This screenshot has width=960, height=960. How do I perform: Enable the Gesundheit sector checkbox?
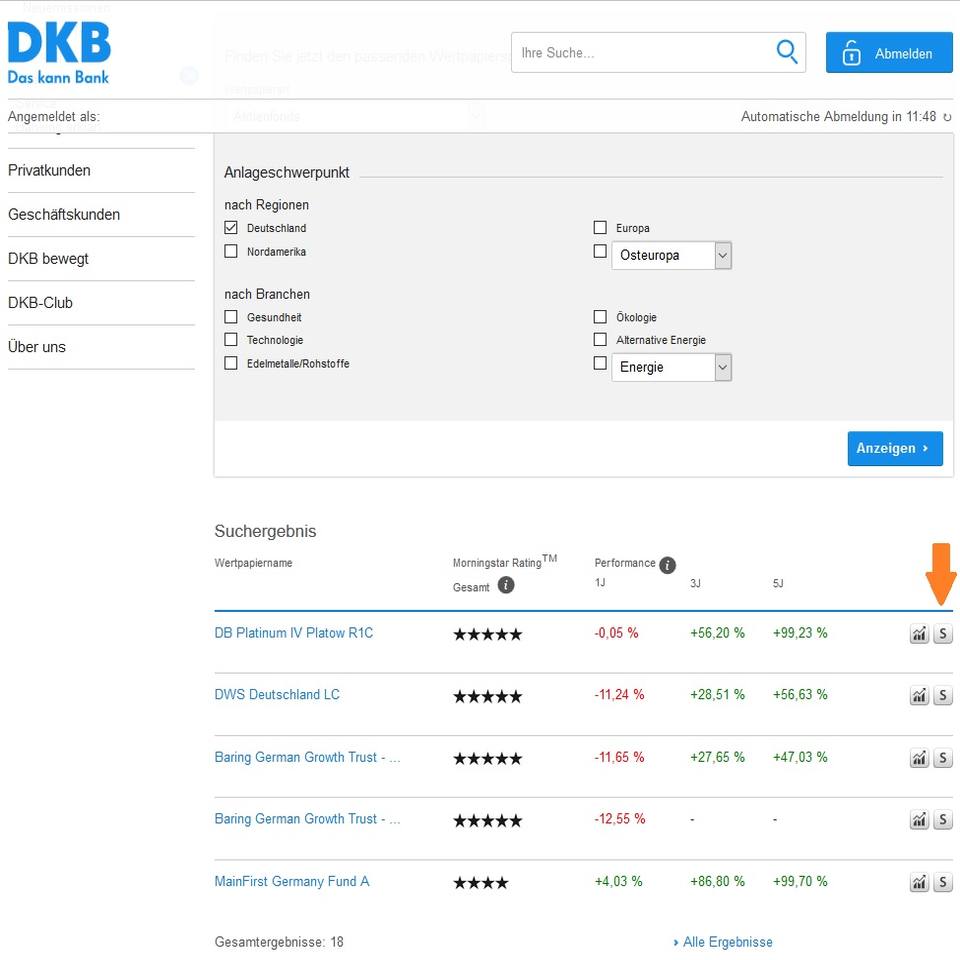231,317
